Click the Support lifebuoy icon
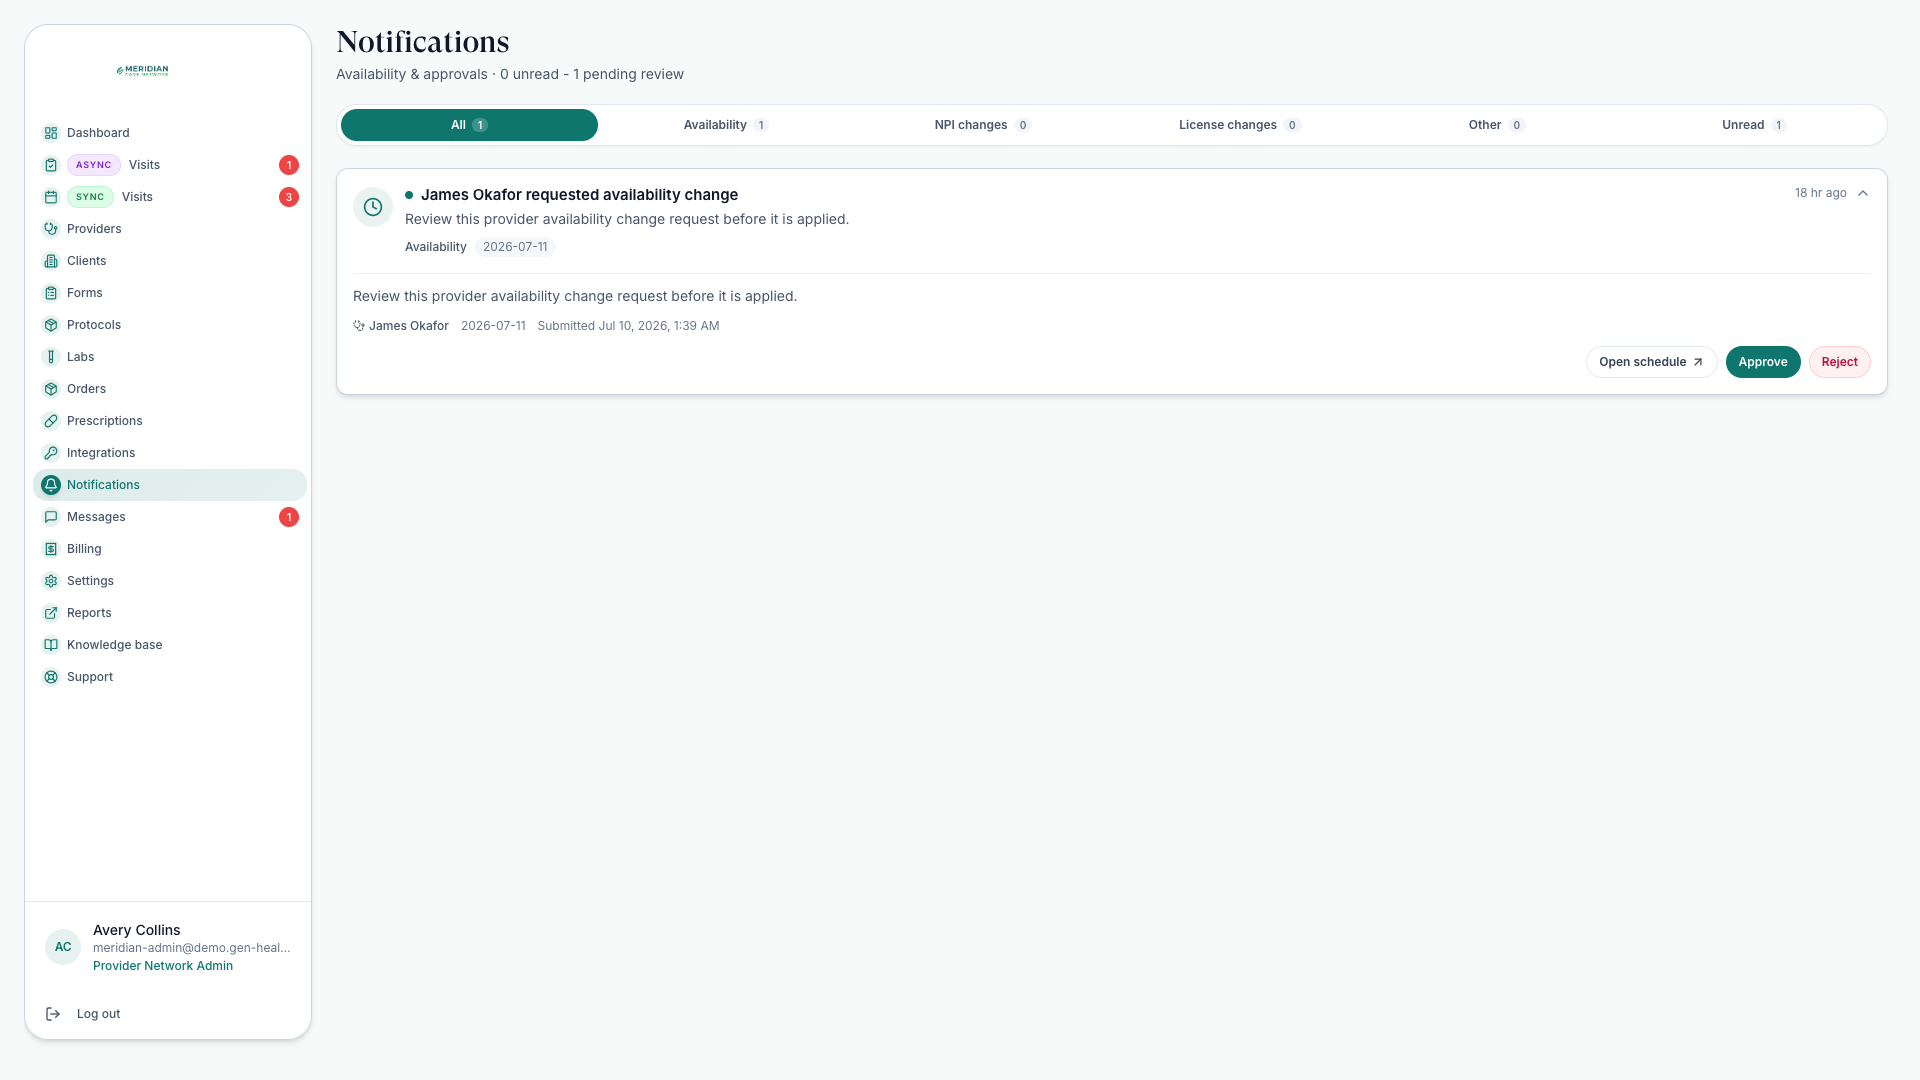 pyautogui.click(x=51, y=677)
